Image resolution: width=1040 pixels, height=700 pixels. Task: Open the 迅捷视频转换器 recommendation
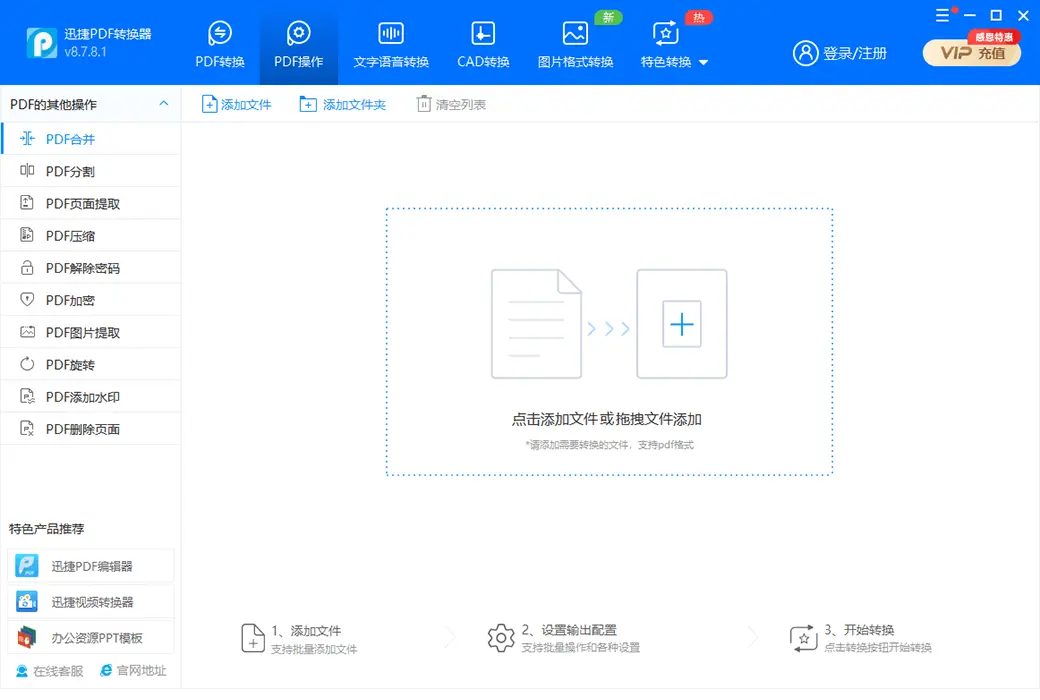click(x=91, y=602)
